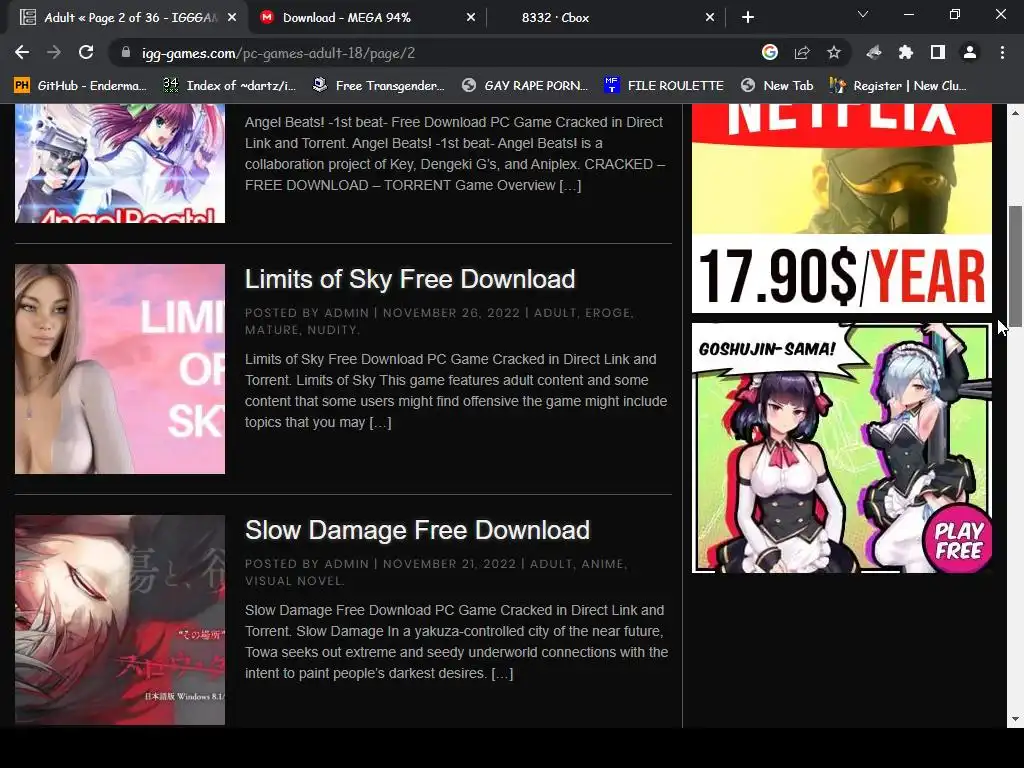
Task: Open the GitHub - Enderma... bookmark
Action: 79,86
